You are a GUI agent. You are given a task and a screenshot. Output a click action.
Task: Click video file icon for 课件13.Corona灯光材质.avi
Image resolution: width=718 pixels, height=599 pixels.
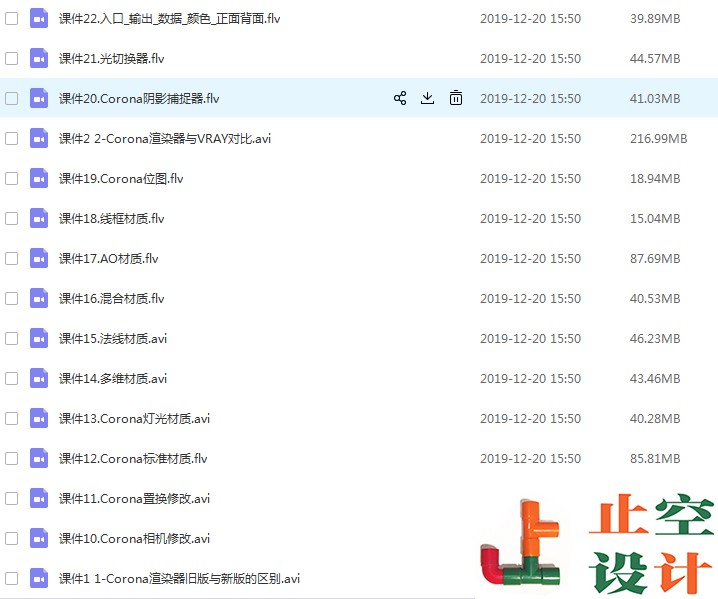click(x=39, y=419)
